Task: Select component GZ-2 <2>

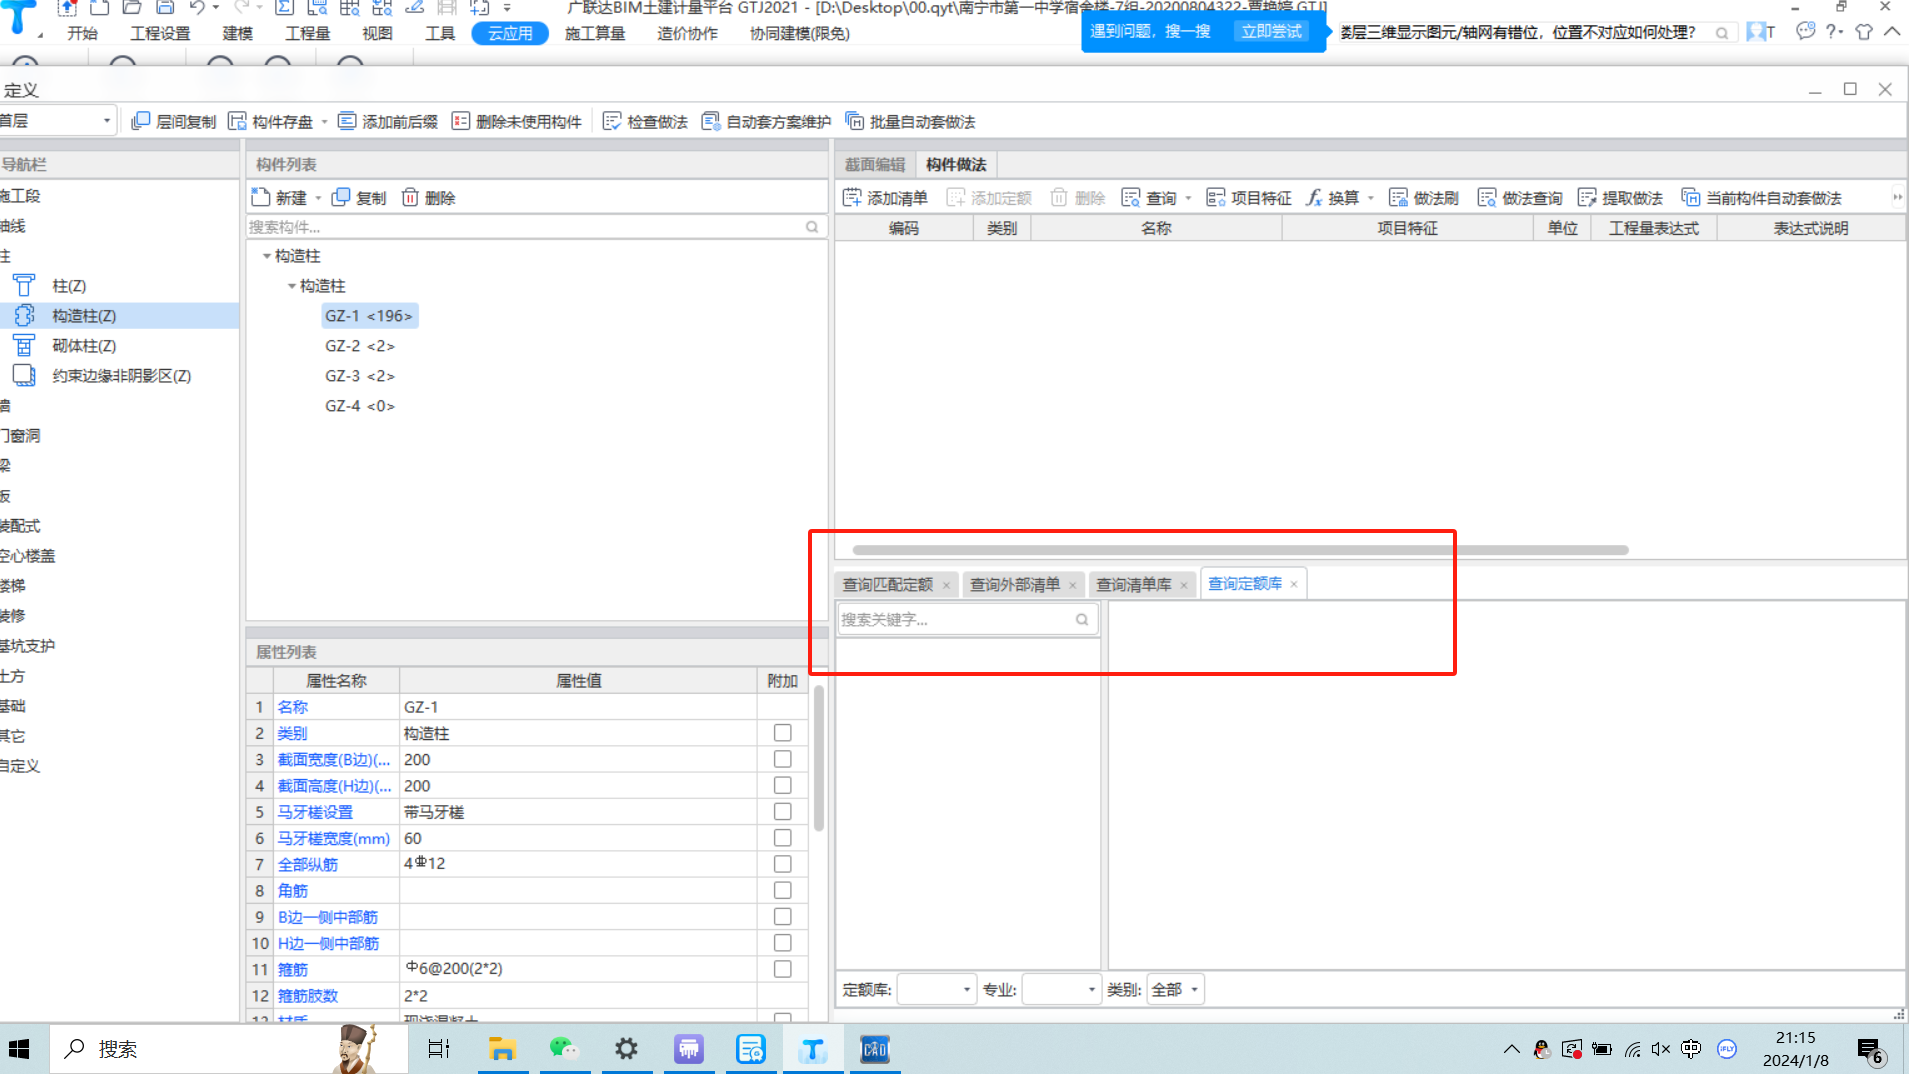Action: pos(360,346)
